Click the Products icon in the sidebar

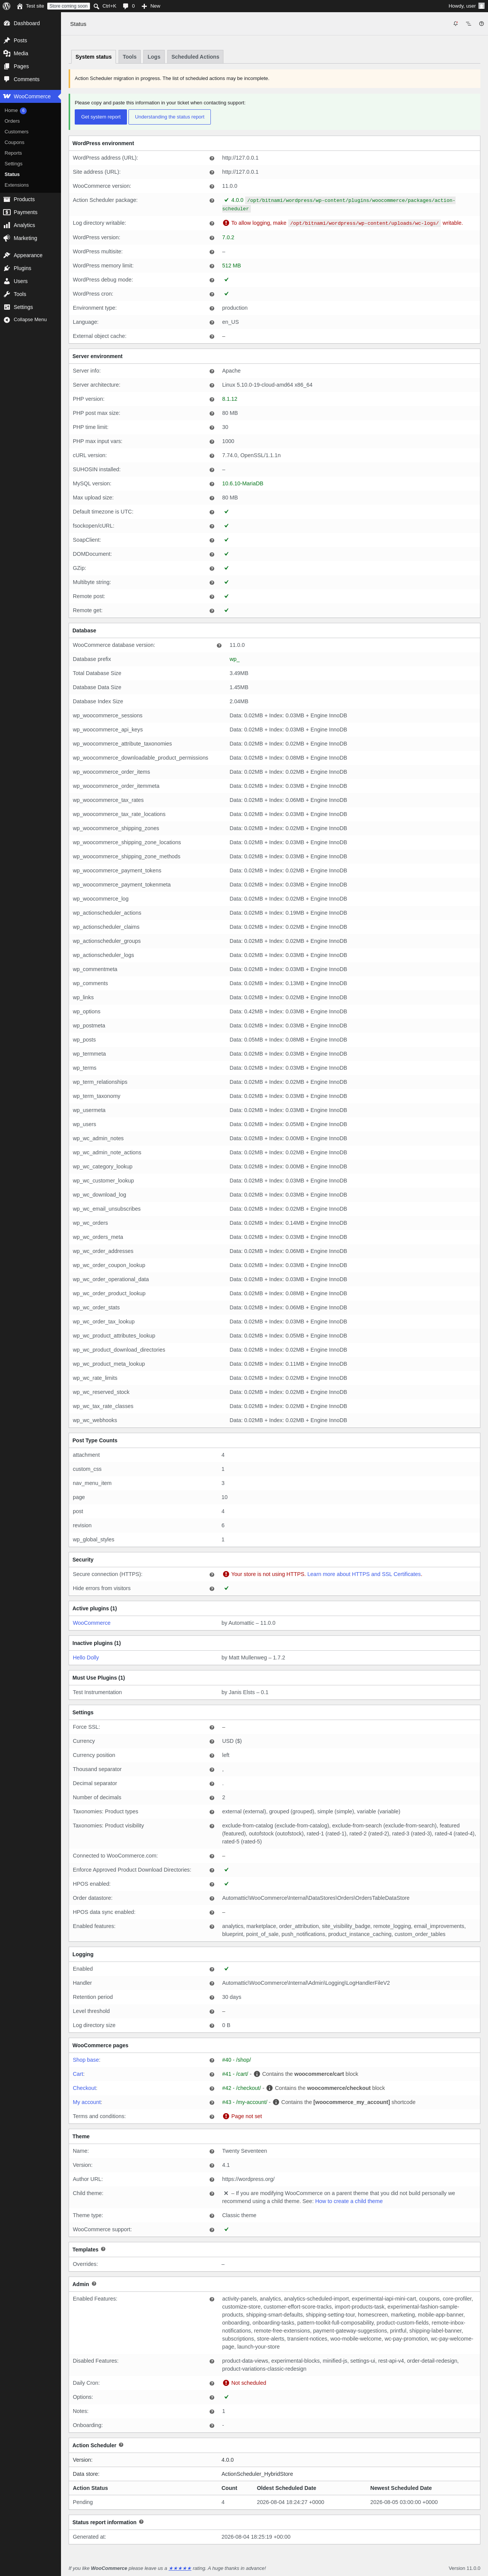pos(7,199)
